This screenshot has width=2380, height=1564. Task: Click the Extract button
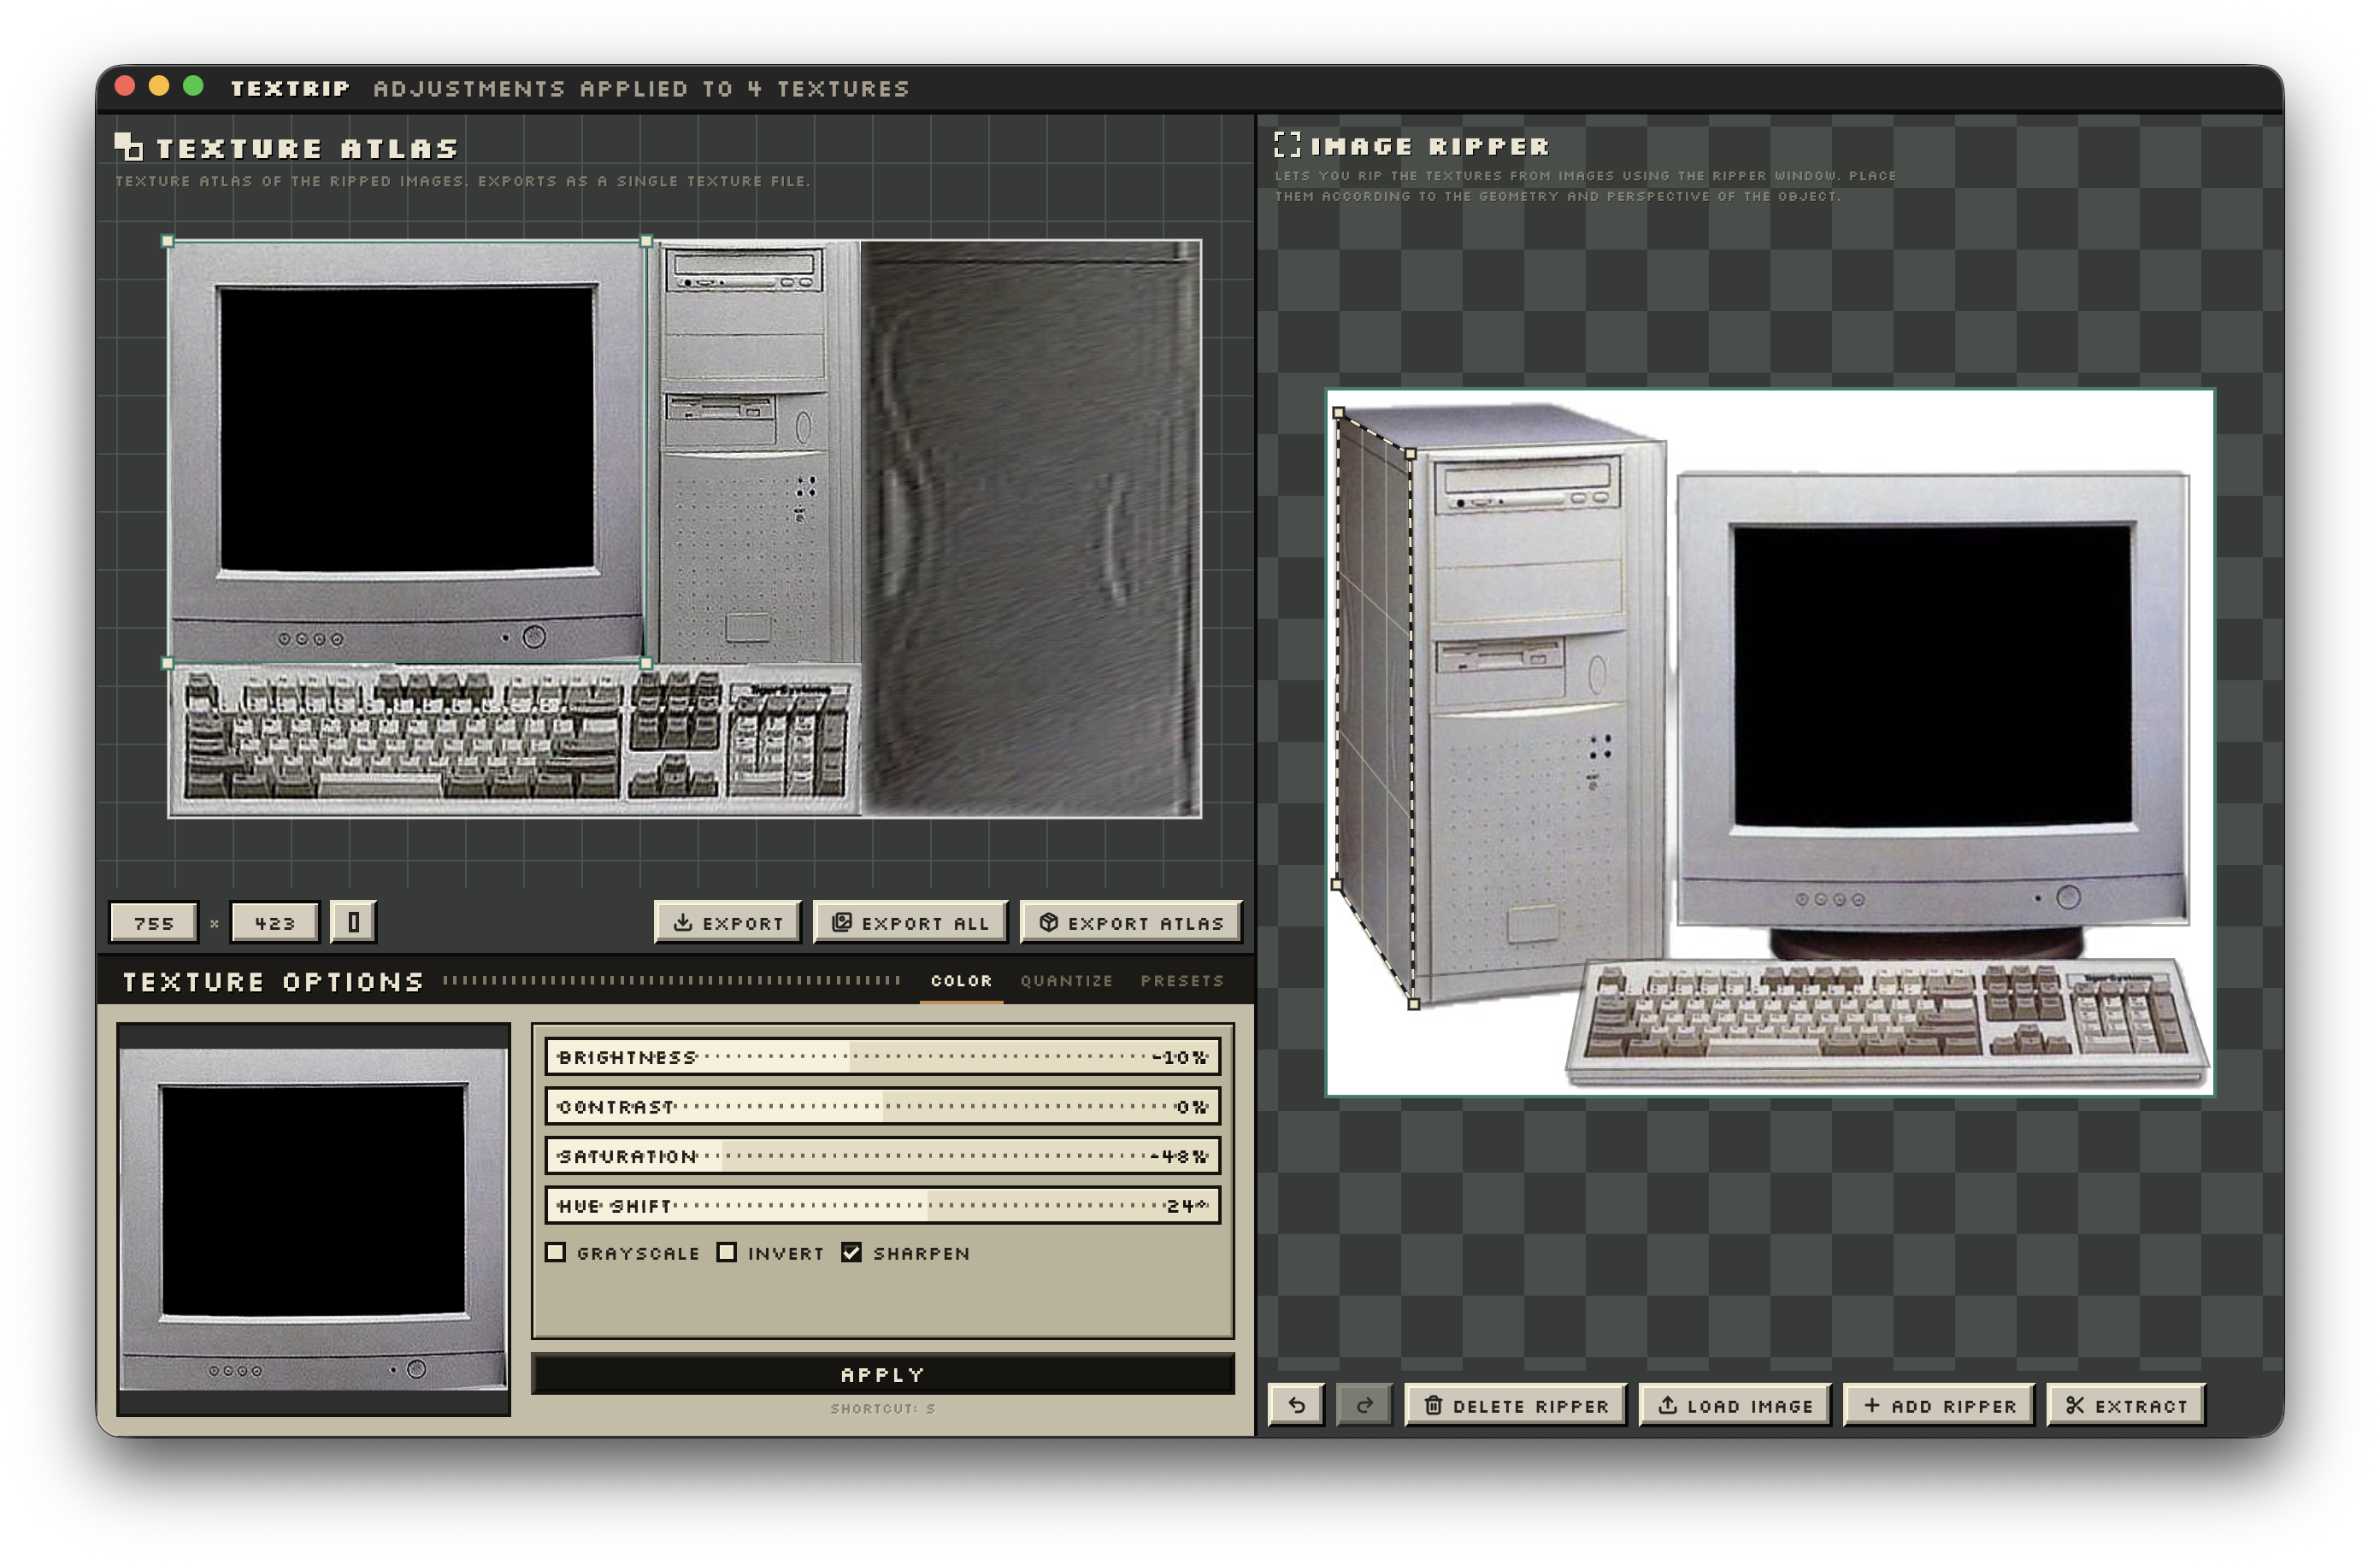click(2125, 1405)
